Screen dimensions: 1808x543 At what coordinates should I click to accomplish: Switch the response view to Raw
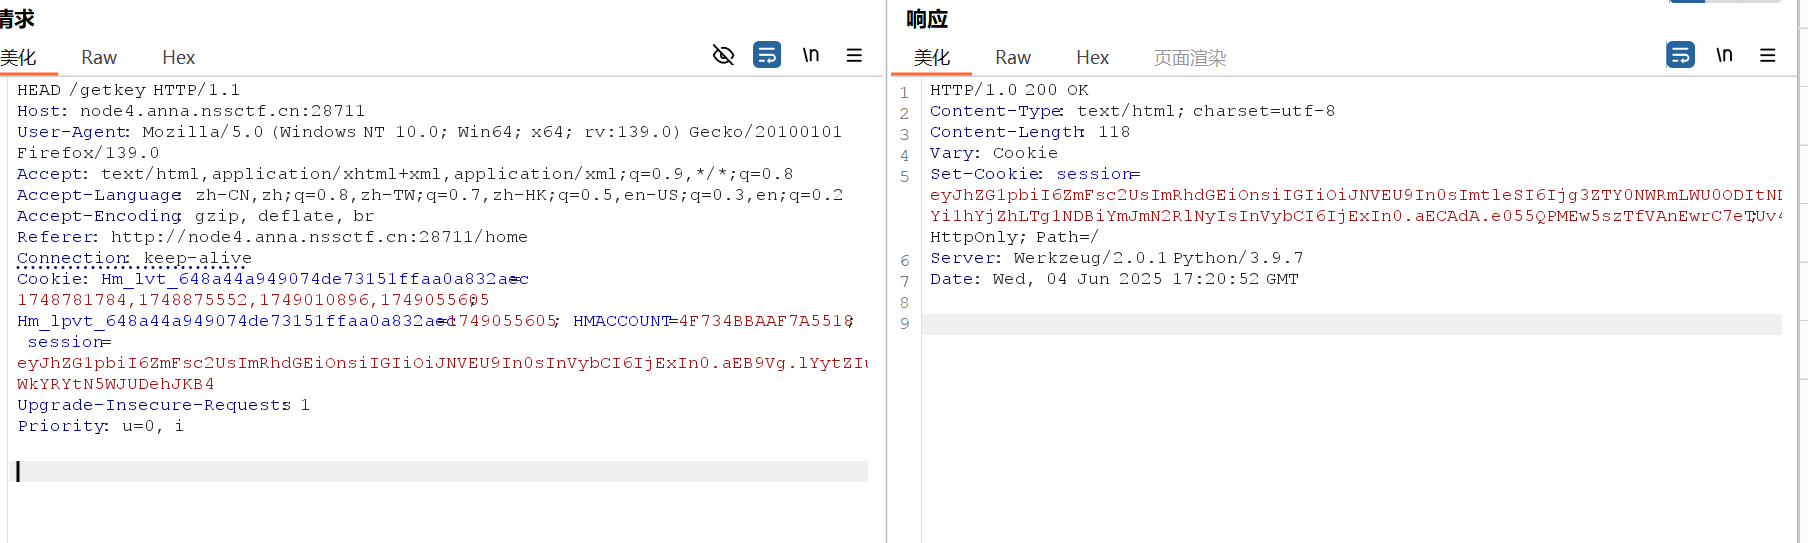[1012, 58]
